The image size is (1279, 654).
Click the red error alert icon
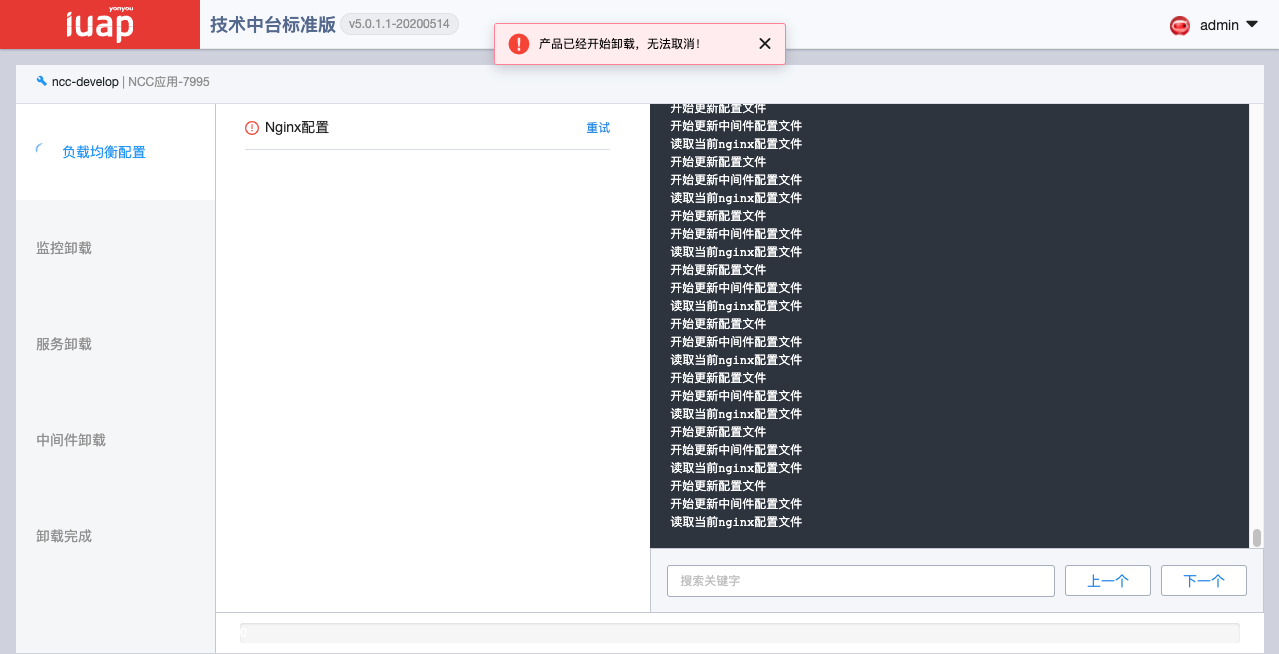click(x=518, y=44)
